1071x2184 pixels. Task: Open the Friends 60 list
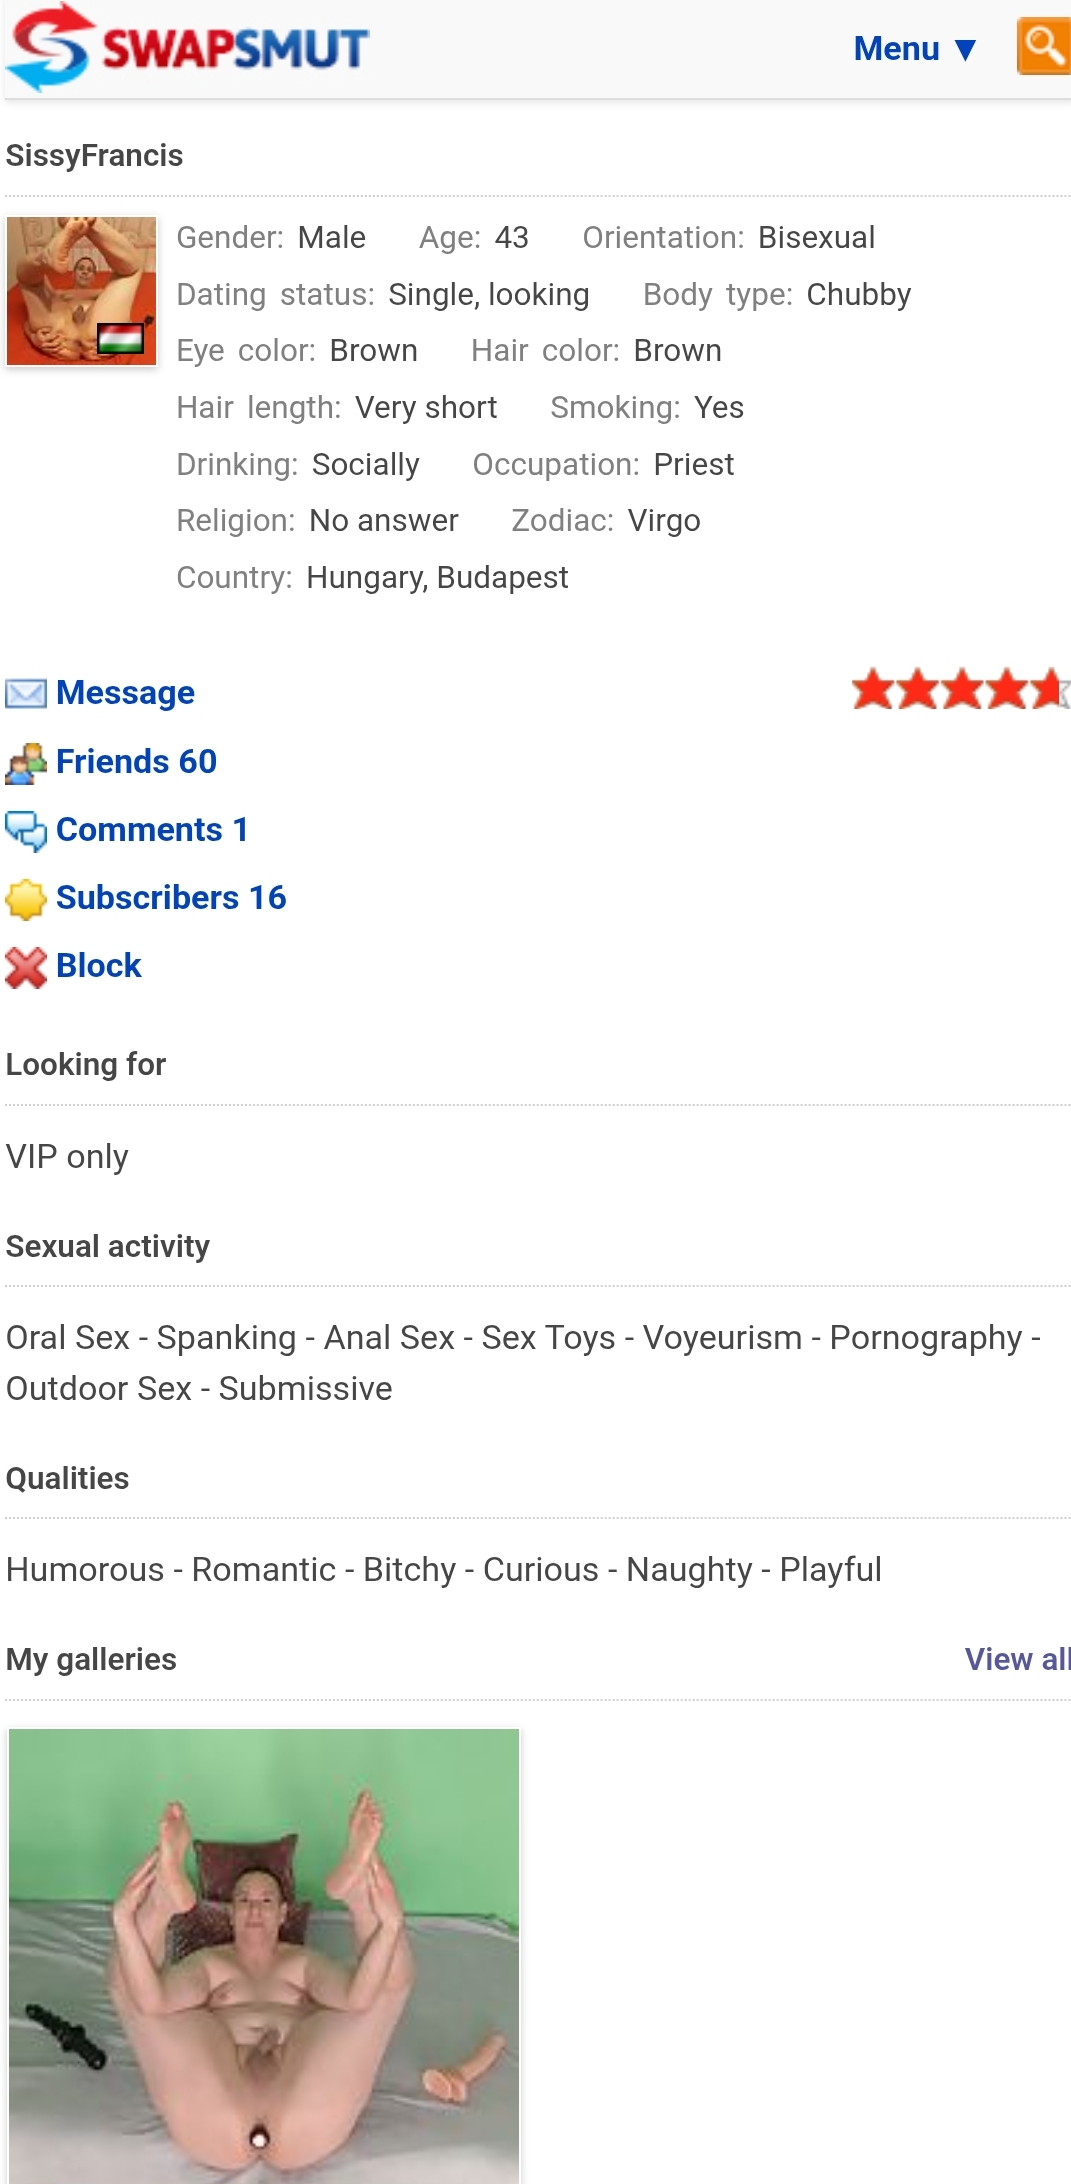(x=136, y=762)
